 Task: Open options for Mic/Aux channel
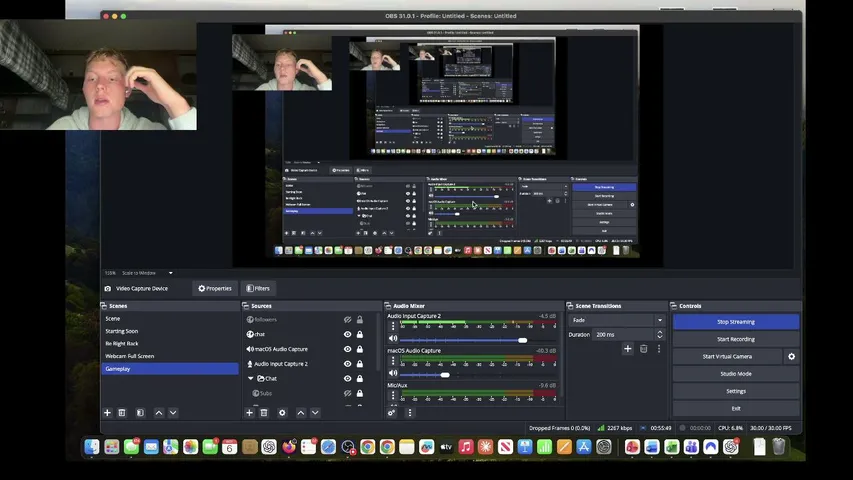pyautogui.click(x=393, y=396)
